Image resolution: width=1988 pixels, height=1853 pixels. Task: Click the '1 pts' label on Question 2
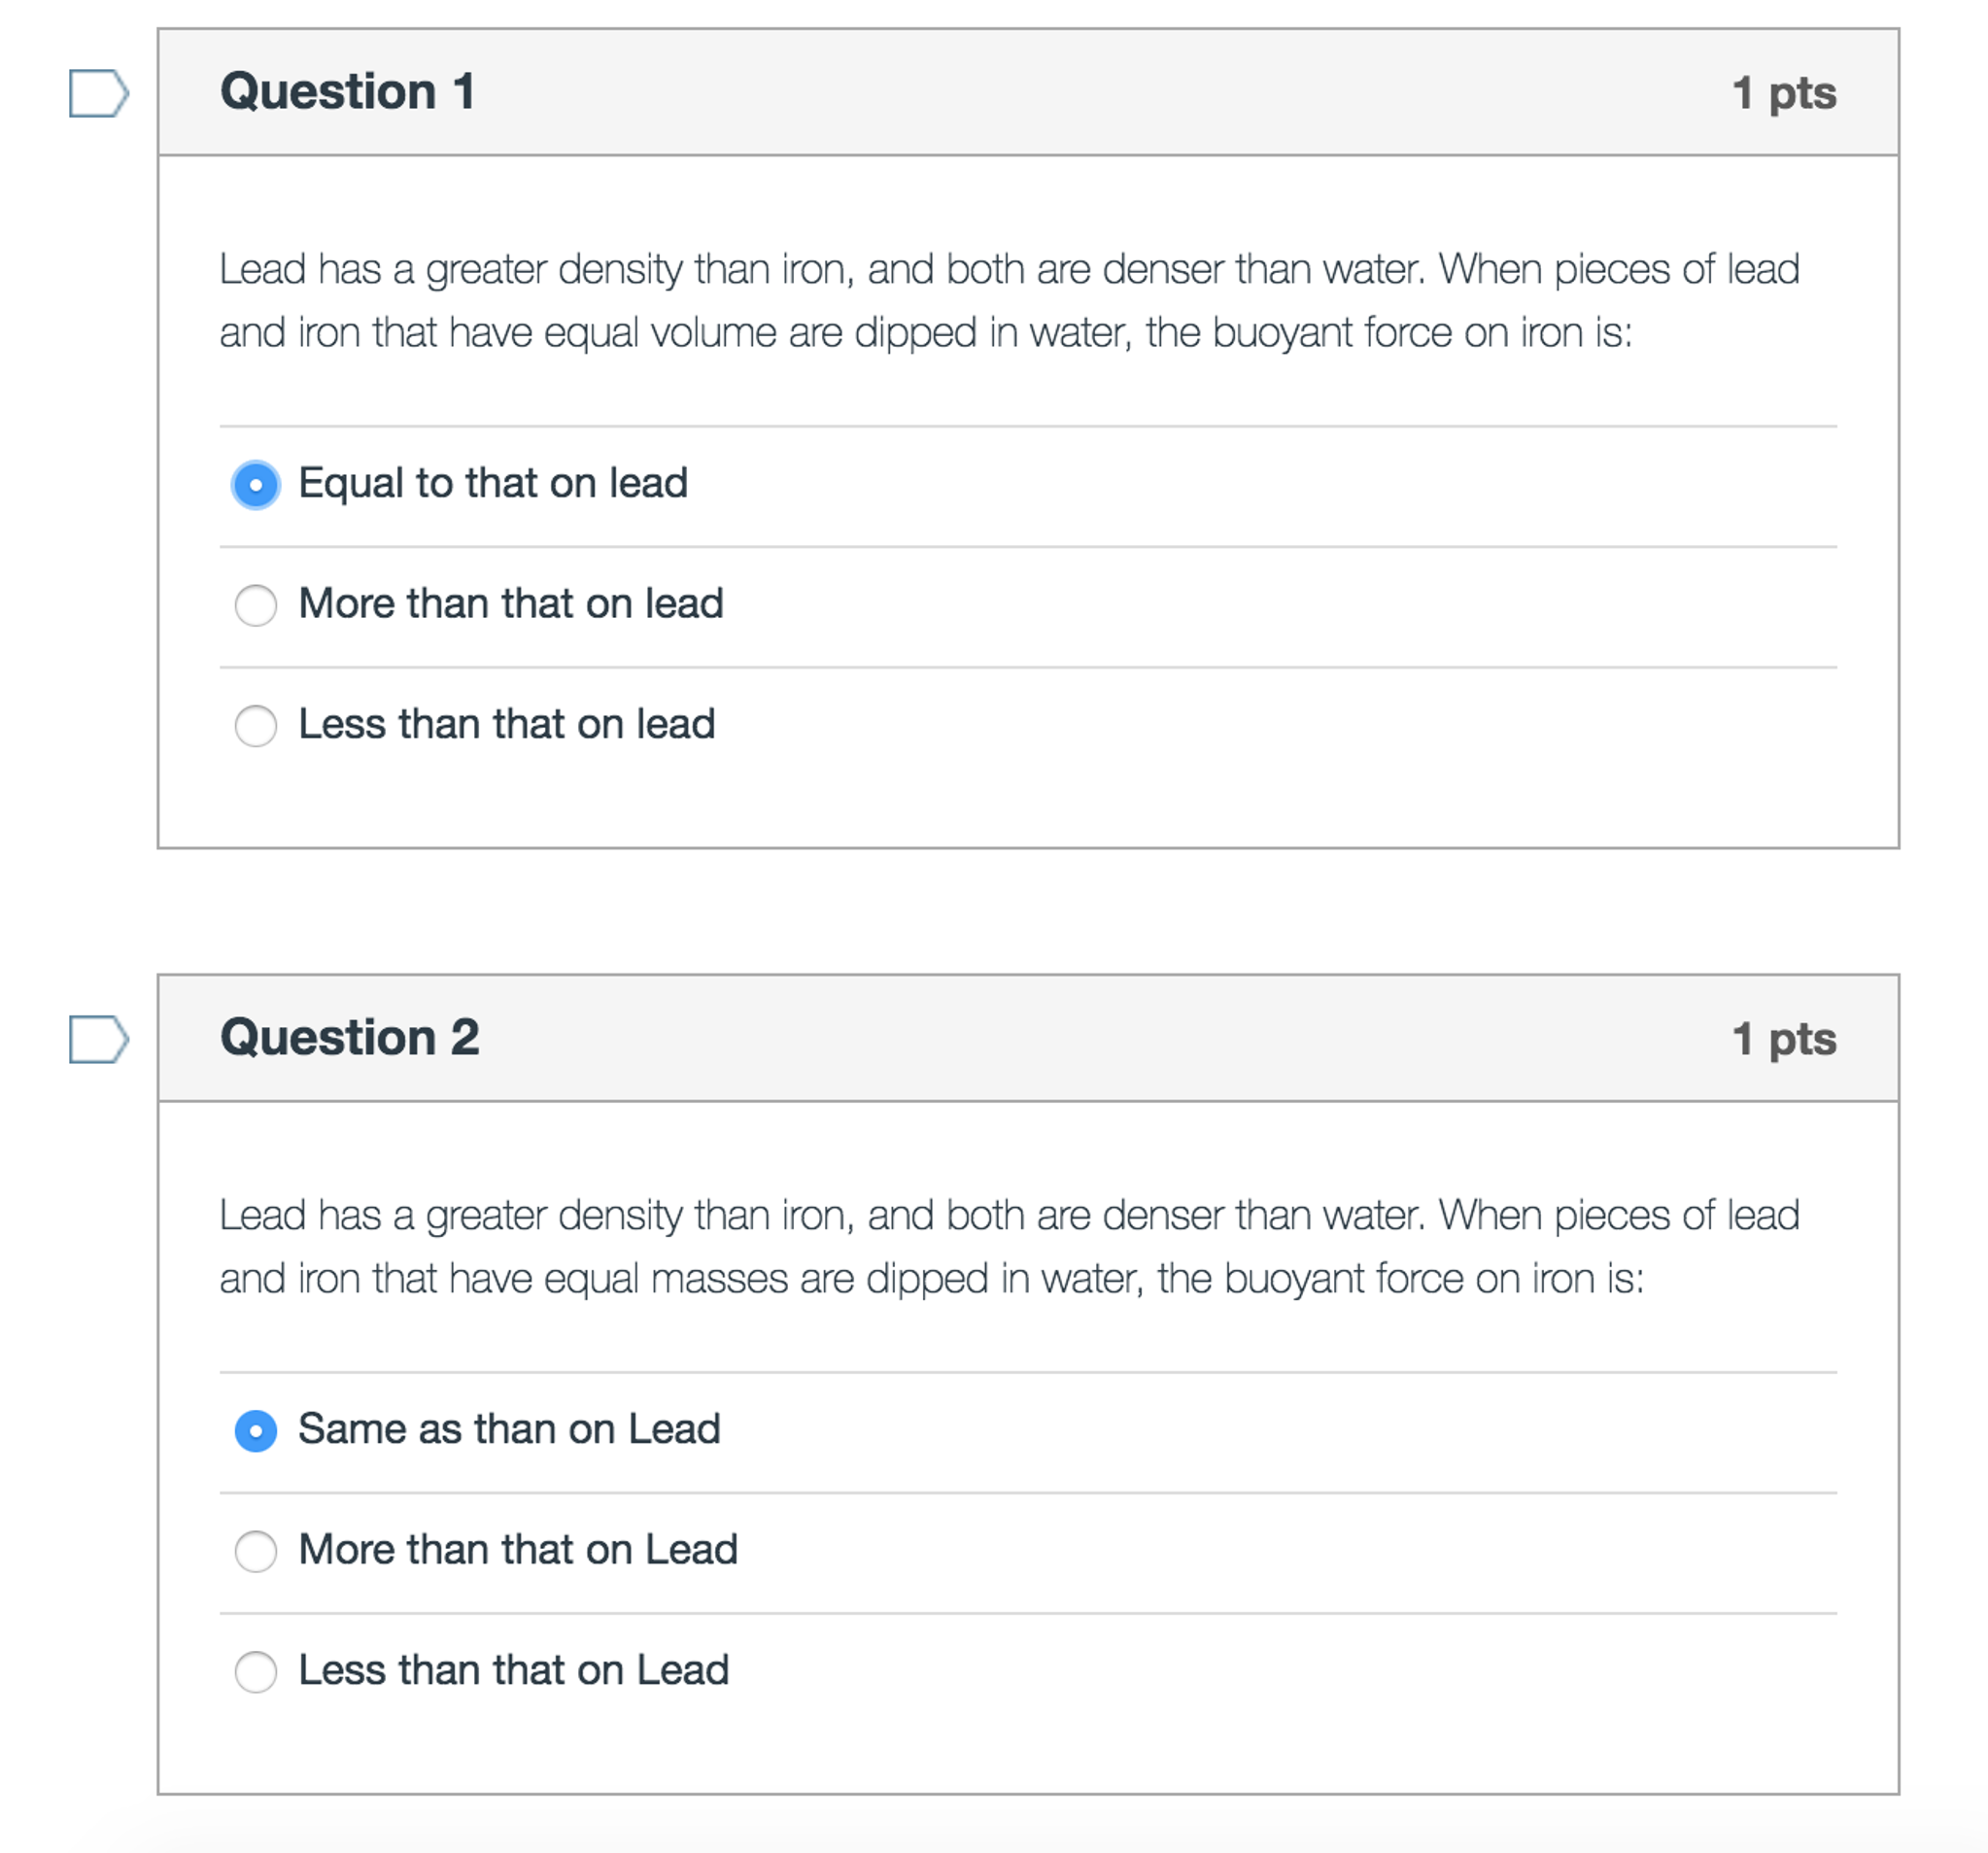tap(1786, 1039)
